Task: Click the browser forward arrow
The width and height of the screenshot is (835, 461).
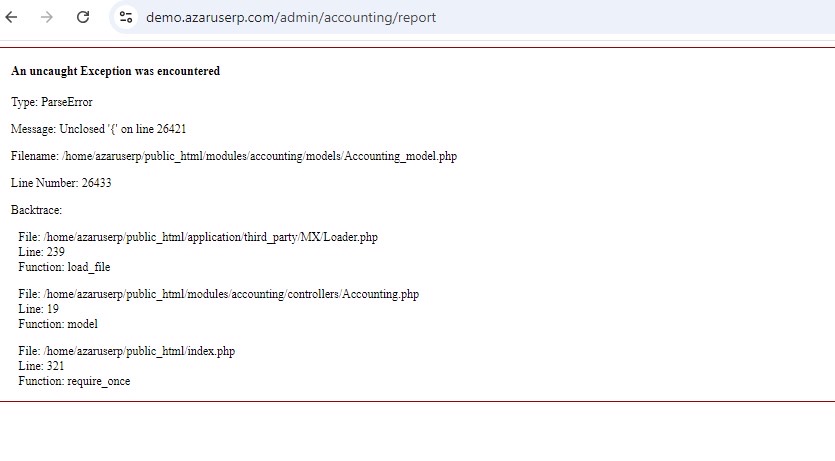Action: click(x=46, y=17)
